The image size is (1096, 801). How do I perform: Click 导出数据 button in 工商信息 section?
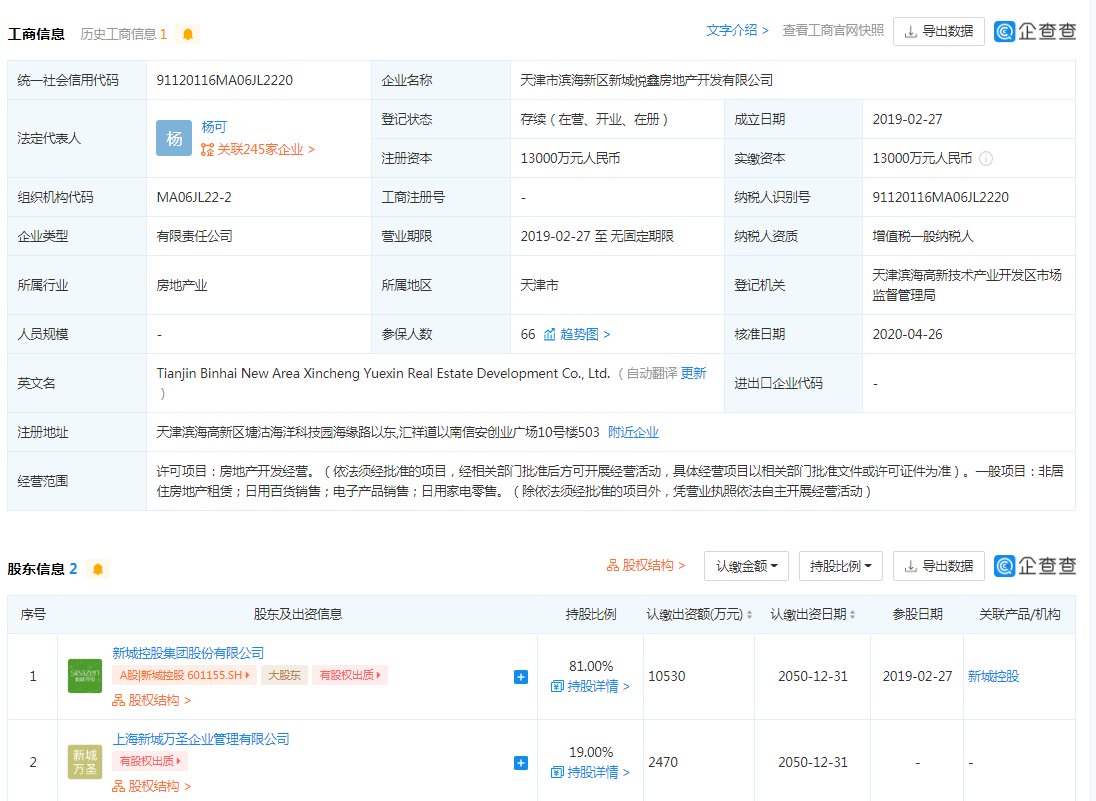[938, 31]
